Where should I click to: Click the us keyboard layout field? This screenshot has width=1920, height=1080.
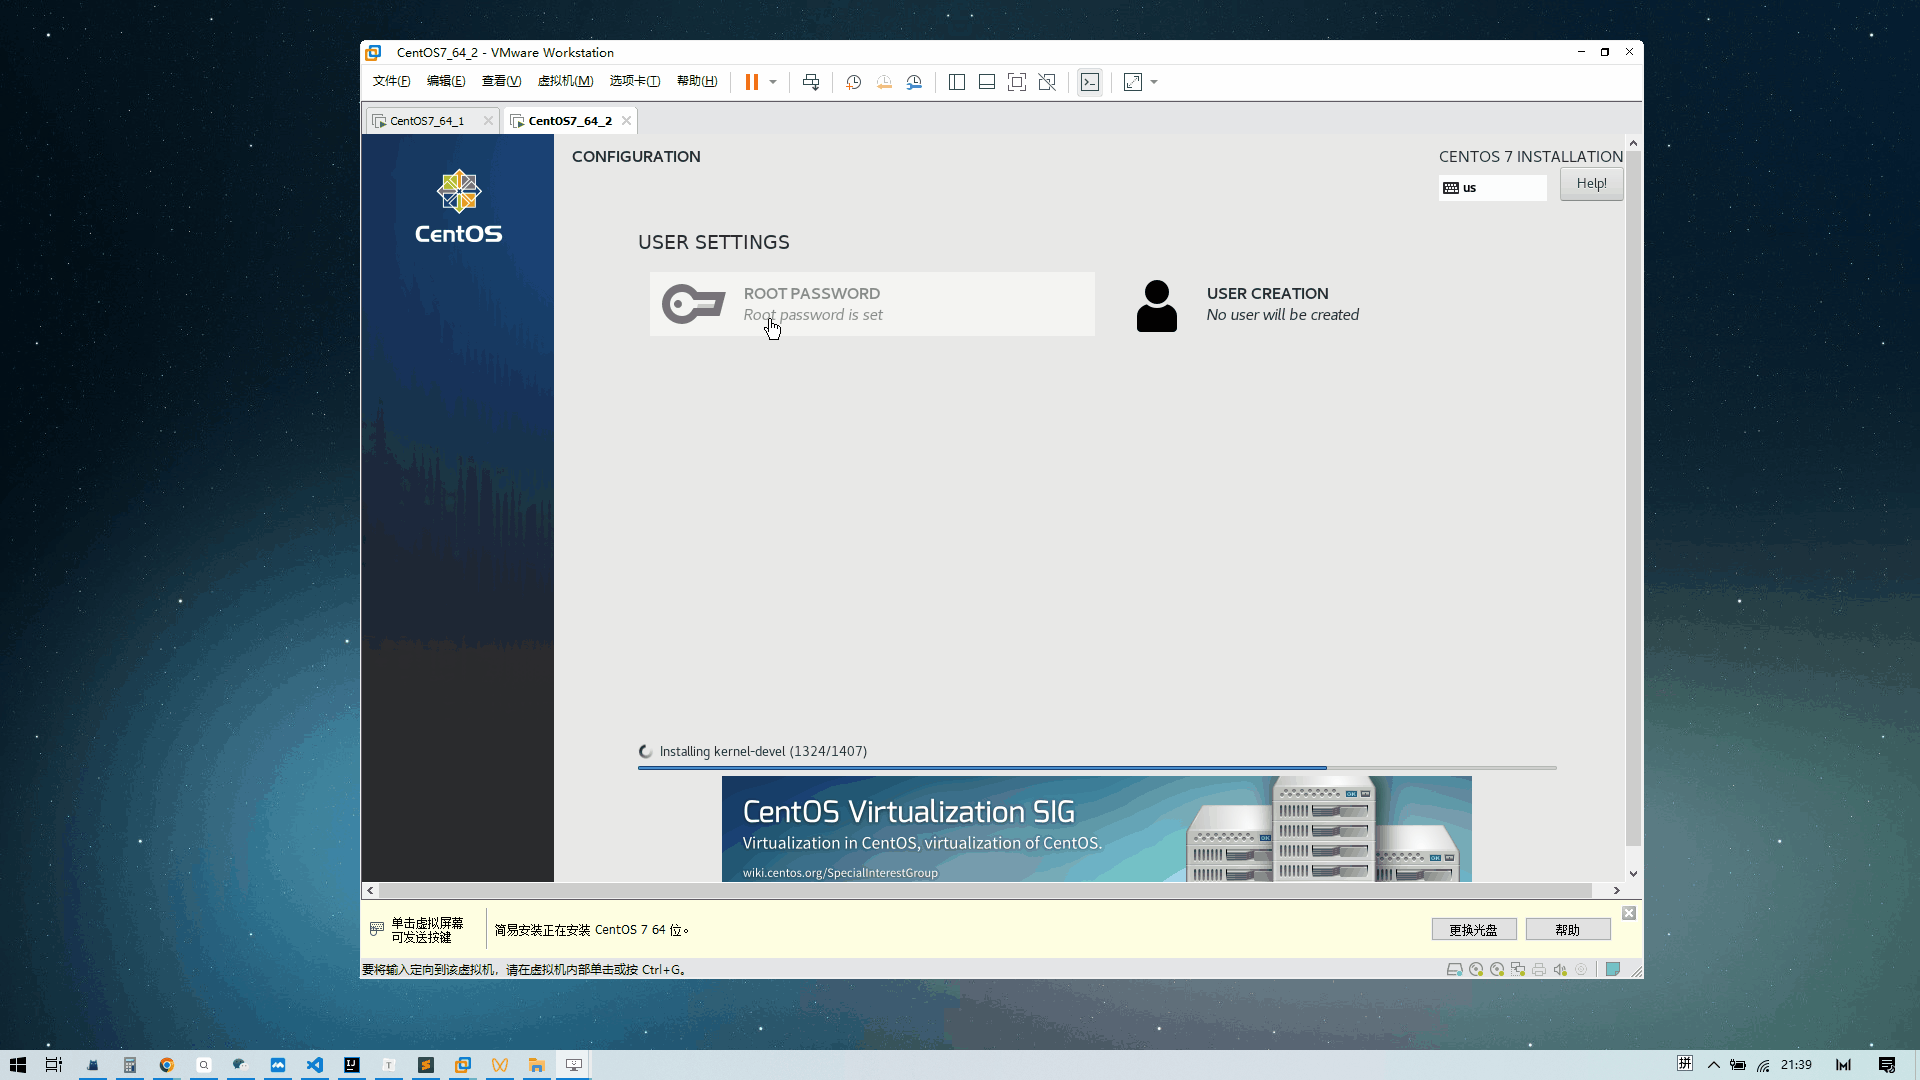[1492, 188]
